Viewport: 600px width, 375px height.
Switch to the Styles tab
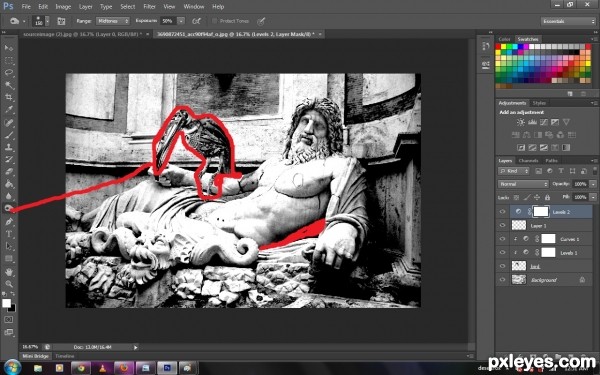click(539, 103)
